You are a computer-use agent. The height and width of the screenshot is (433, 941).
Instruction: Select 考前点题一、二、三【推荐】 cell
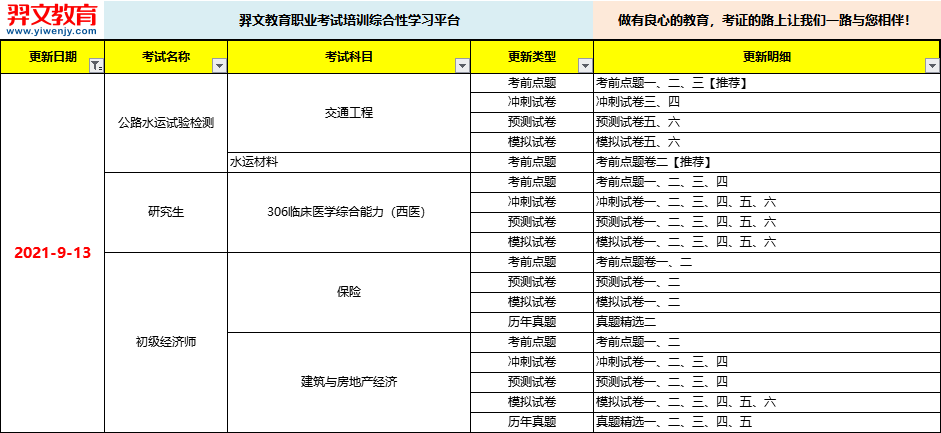766,83
